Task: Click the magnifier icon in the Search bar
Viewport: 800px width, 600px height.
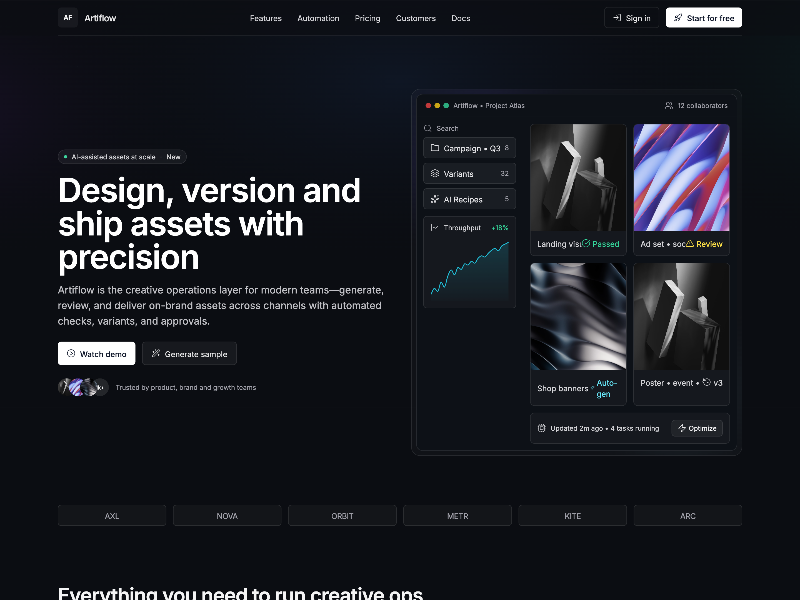Action: click(428, 128)
